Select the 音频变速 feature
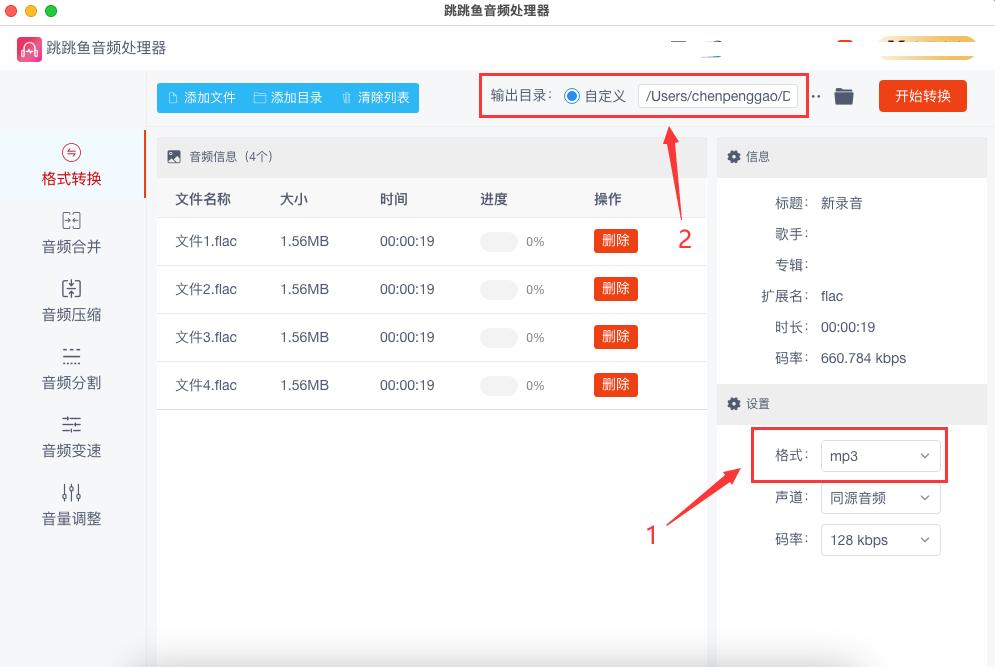Viewport: 995px width, 667px height. point(70,434)
